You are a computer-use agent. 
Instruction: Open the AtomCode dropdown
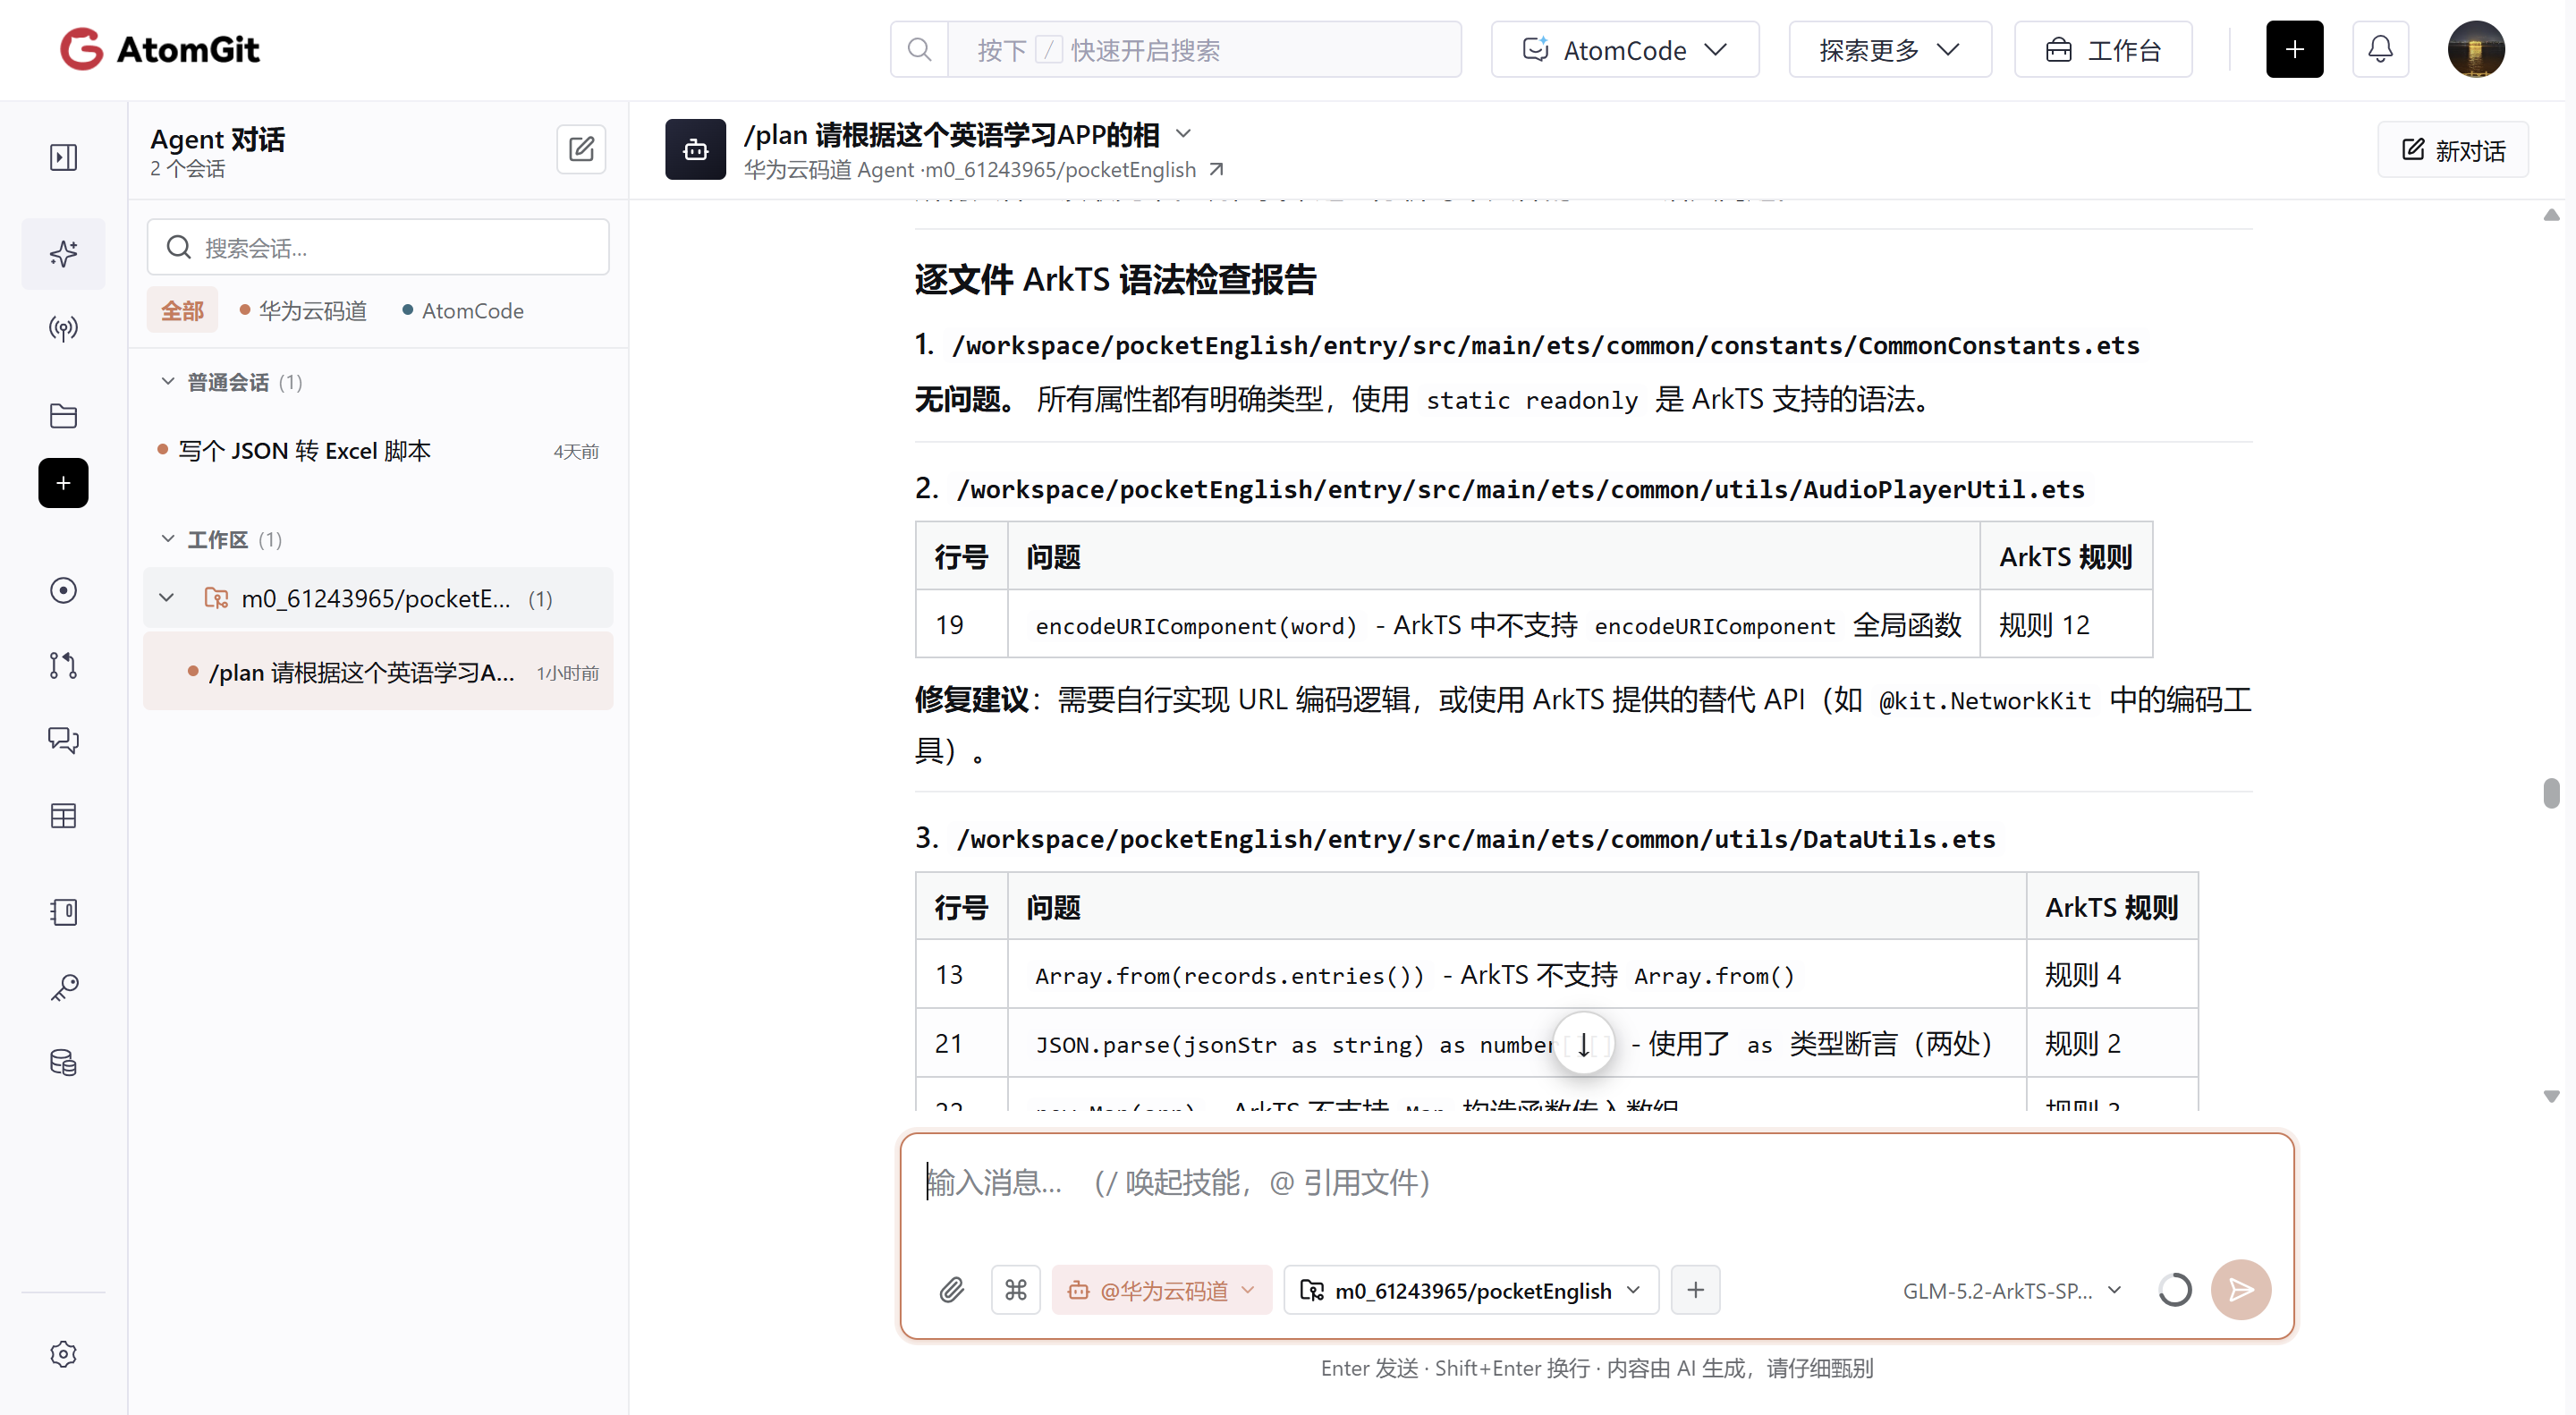point(1624,49)
